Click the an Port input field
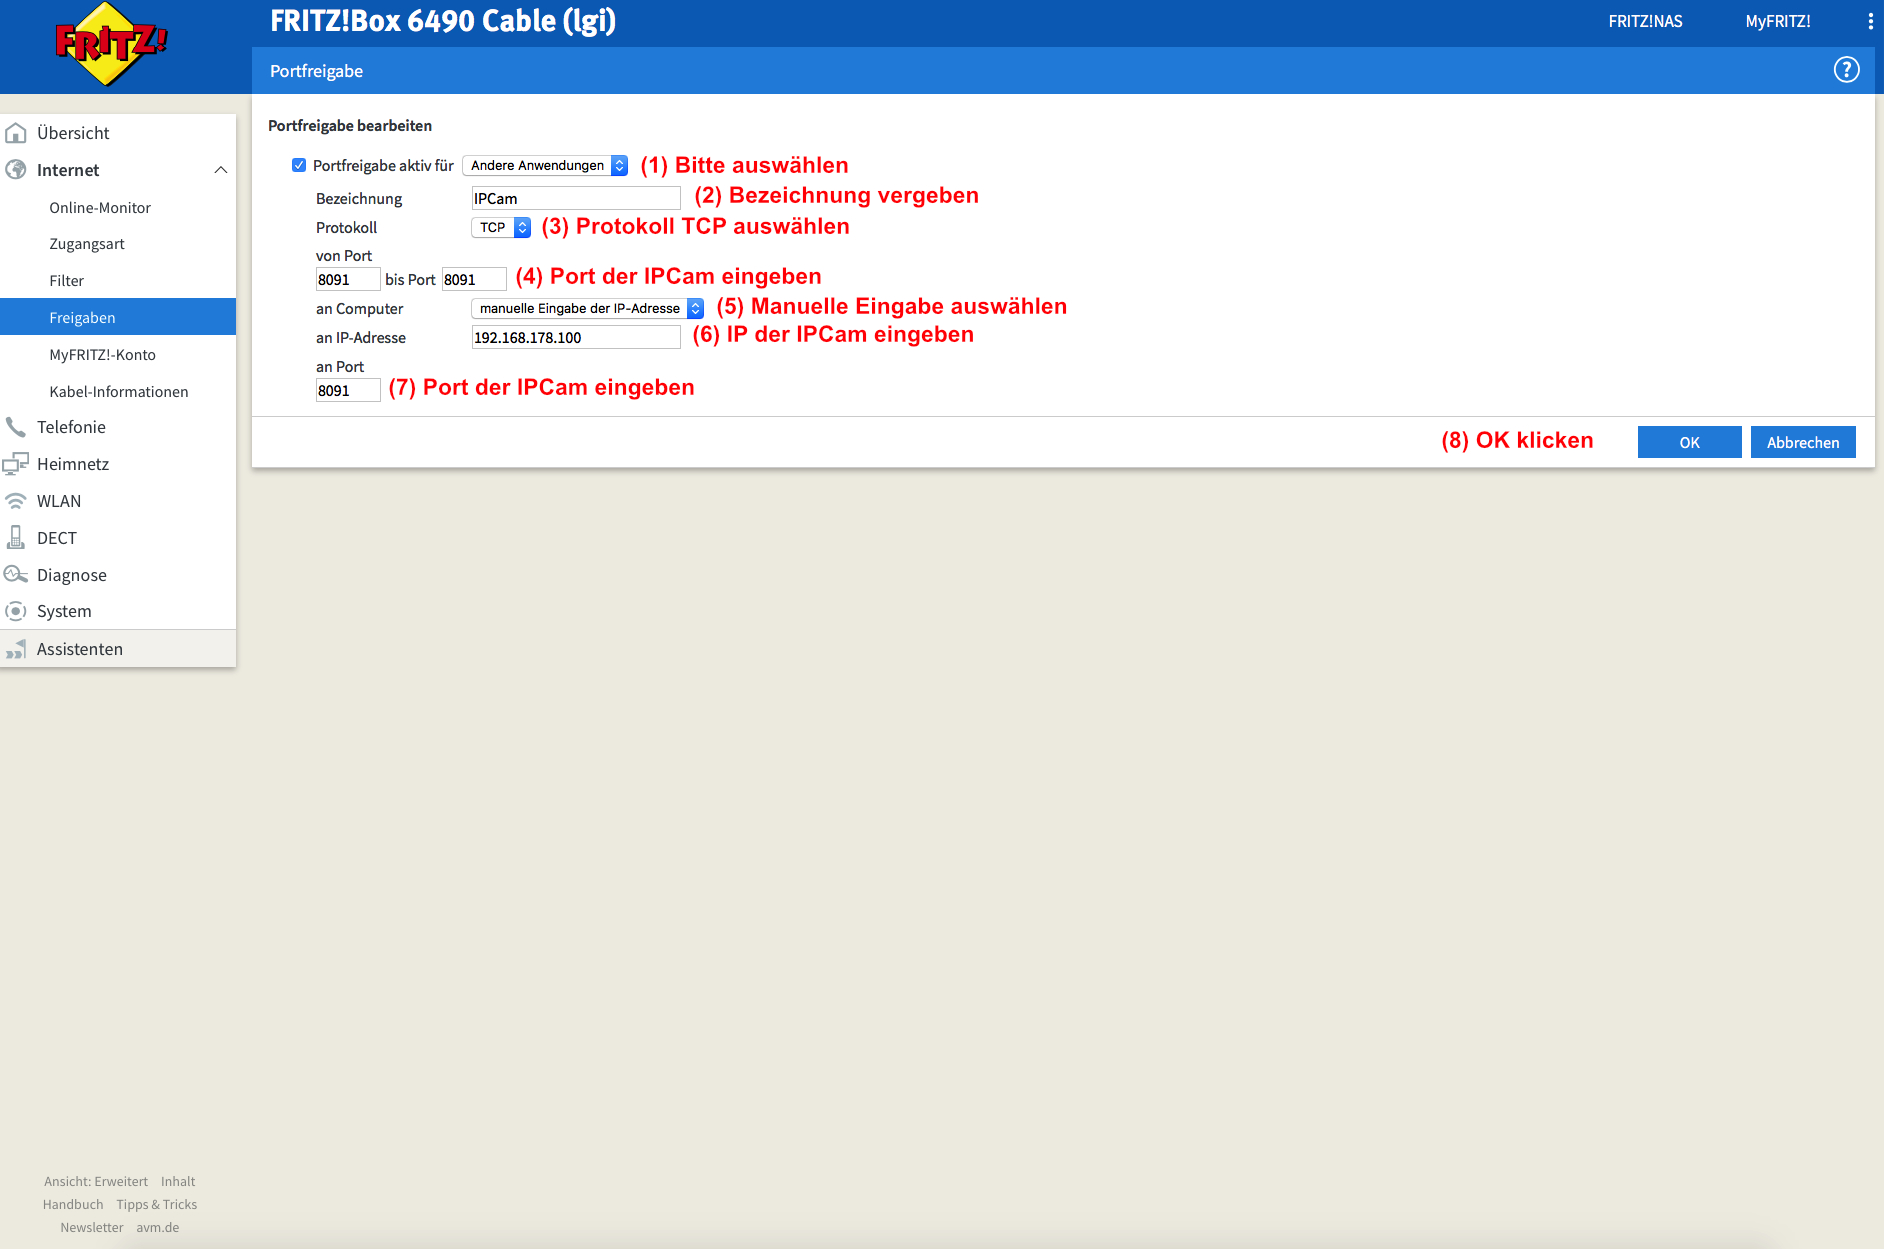The height and width of the screenshot is (1249, 1884). (x=348, y=390)
